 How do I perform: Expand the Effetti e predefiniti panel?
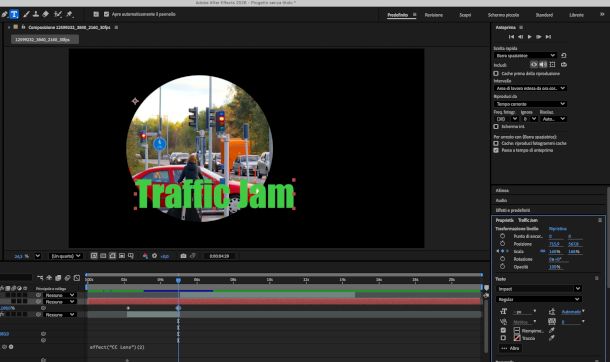pyautogui.click(x=513, y=210)
